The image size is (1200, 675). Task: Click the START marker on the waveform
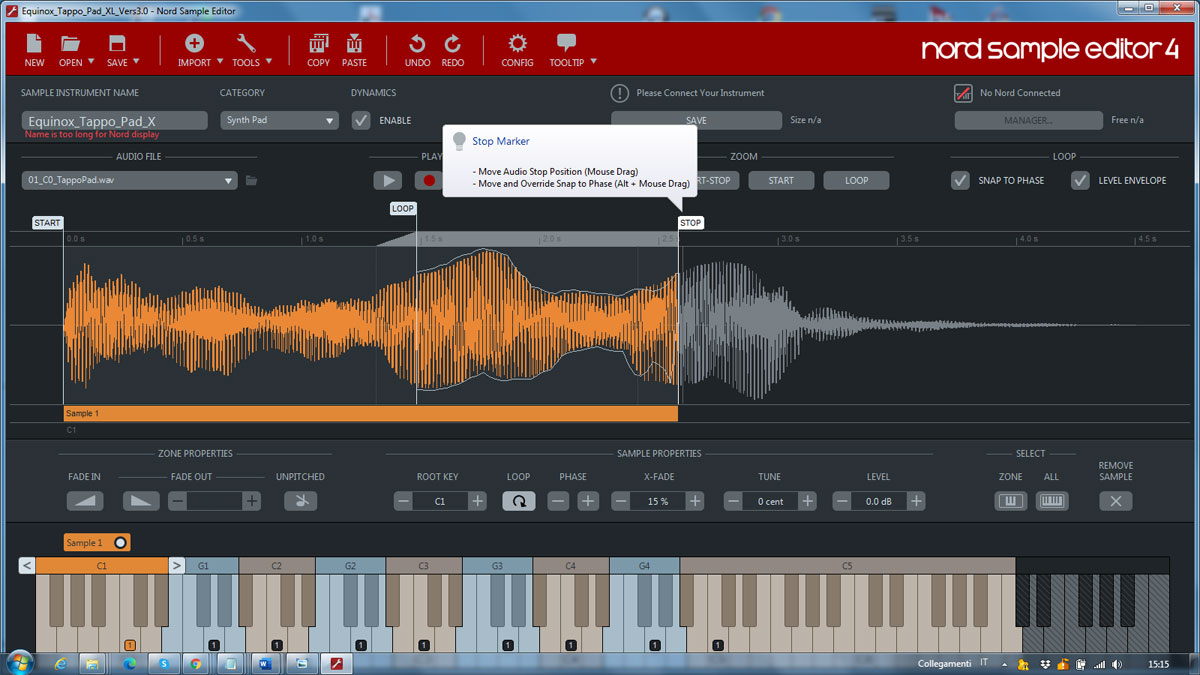click(x=47, y=223)
